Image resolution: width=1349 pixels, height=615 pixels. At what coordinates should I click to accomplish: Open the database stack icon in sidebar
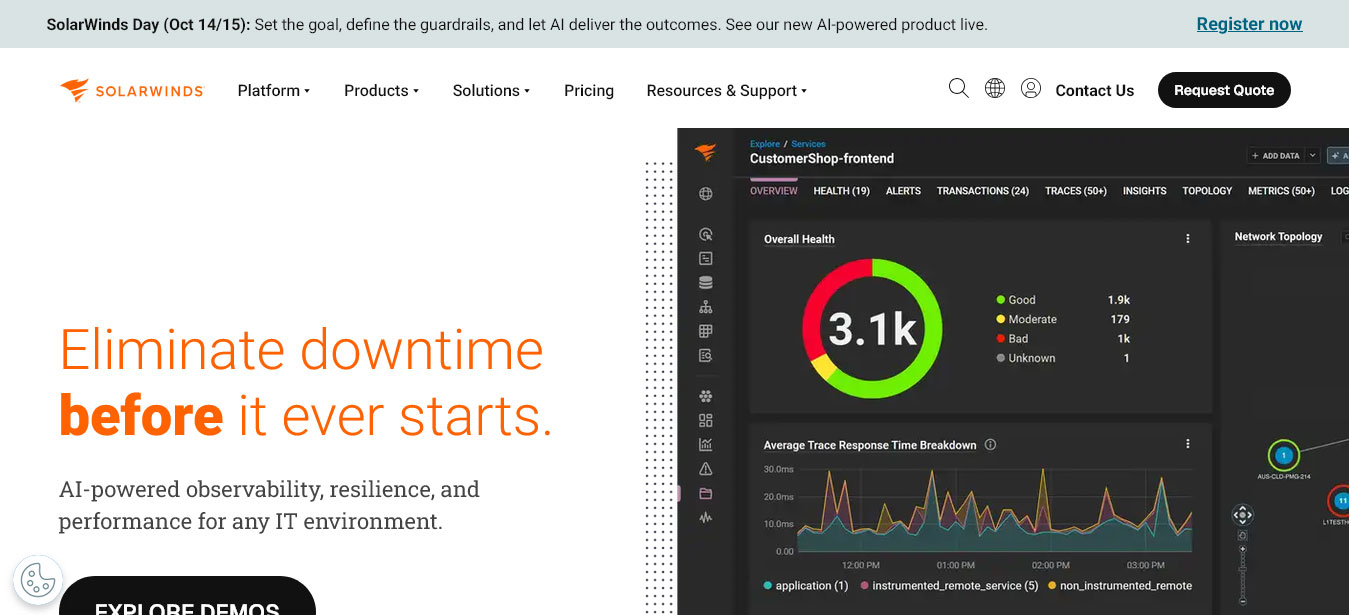tap(706, 283)
